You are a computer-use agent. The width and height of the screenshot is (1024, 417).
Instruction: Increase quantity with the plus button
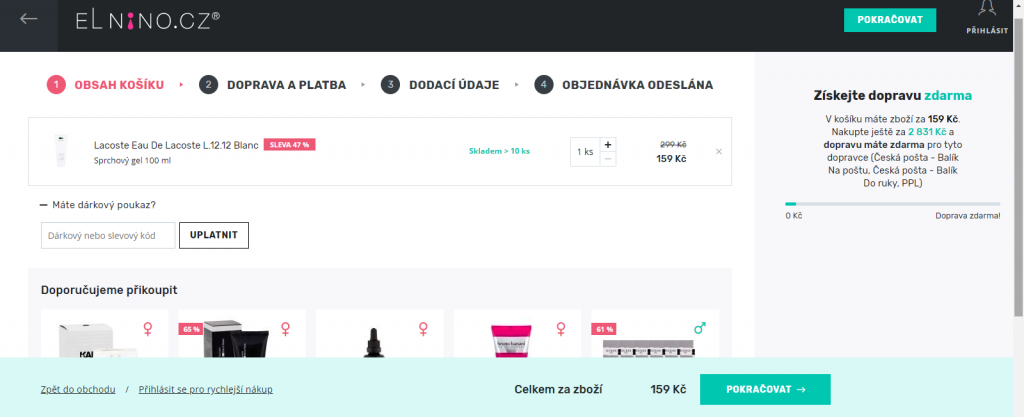pos(607,144)
